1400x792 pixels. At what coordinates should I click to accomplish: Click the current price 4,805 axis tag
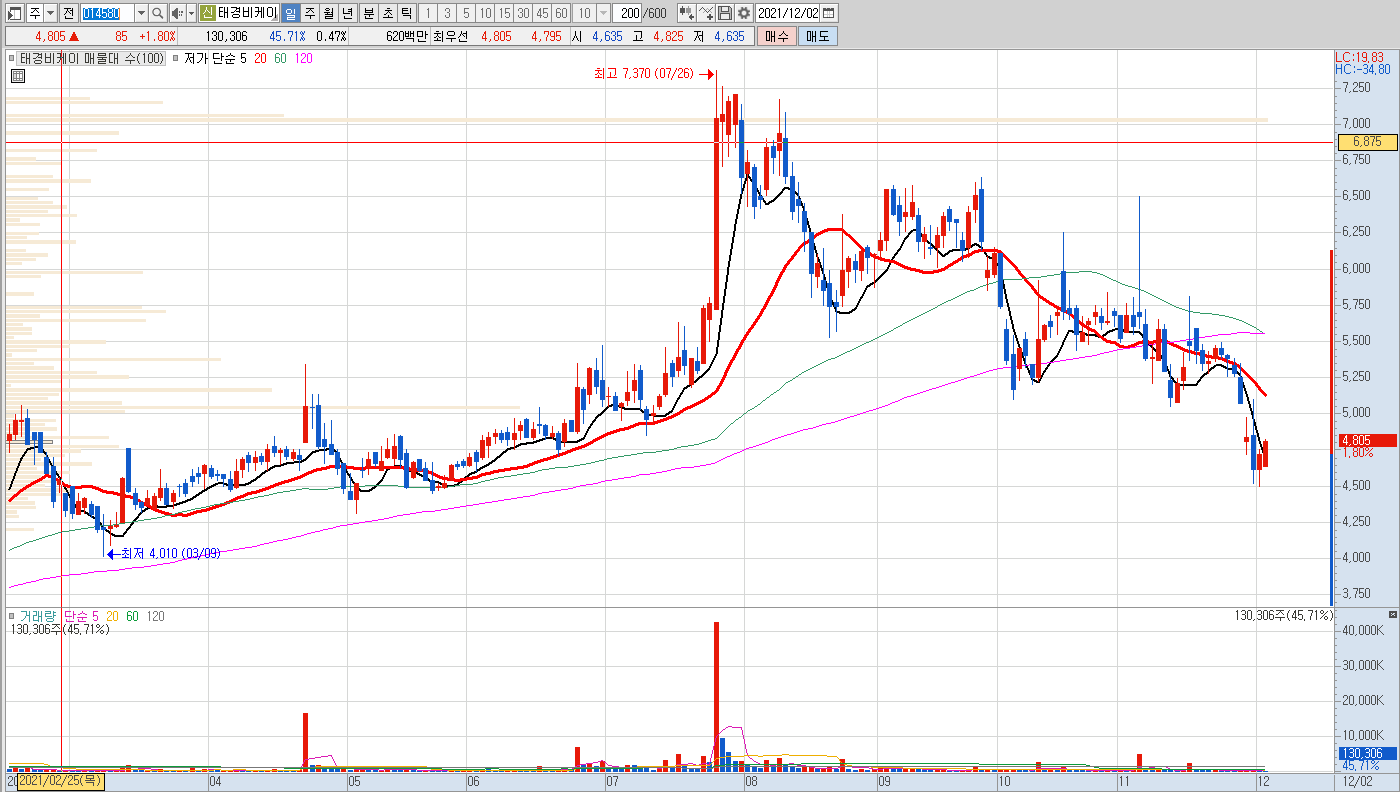pos(1367,440)
